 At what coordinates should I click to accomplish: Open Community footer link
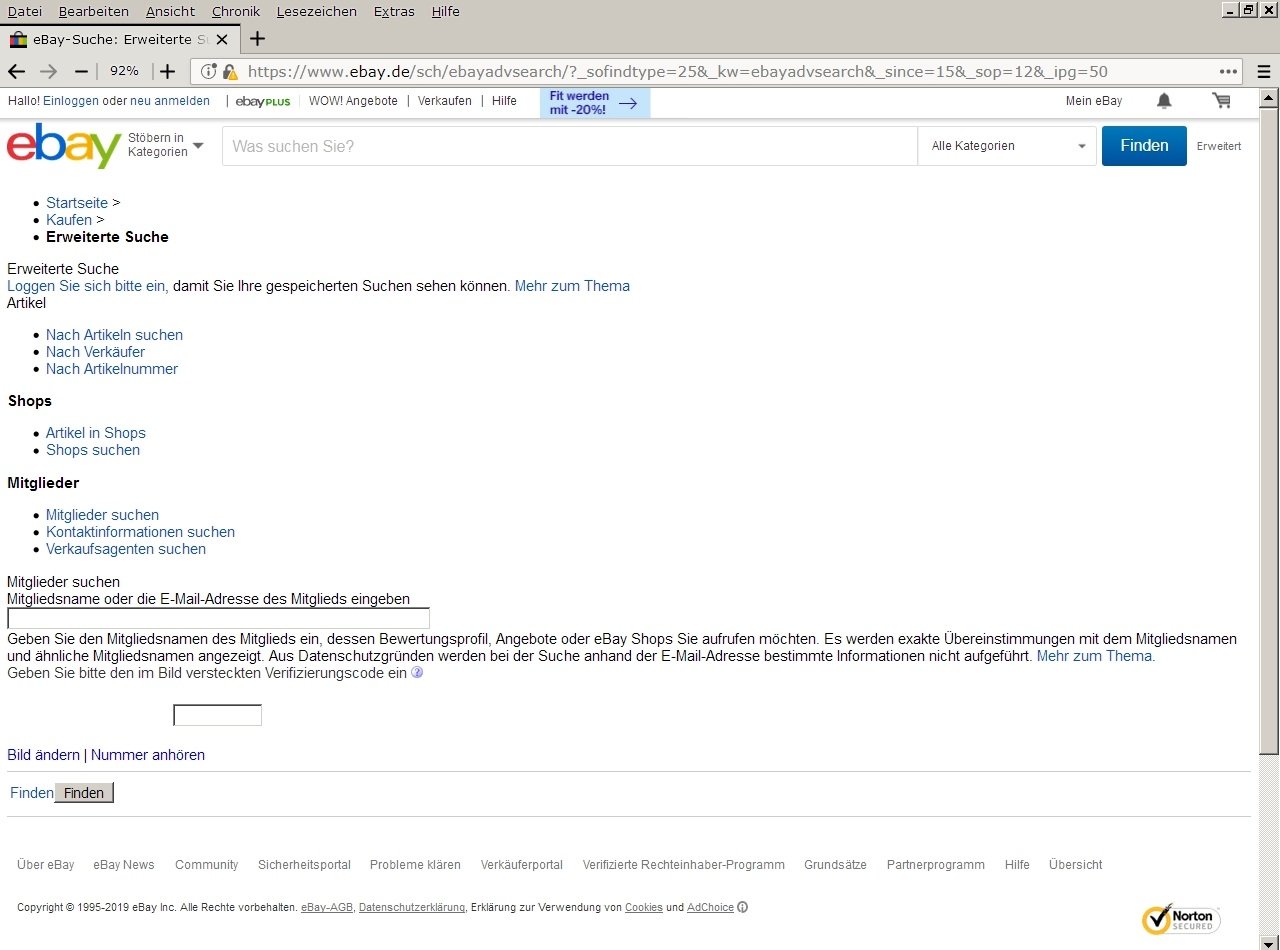(x=207, y=865)
